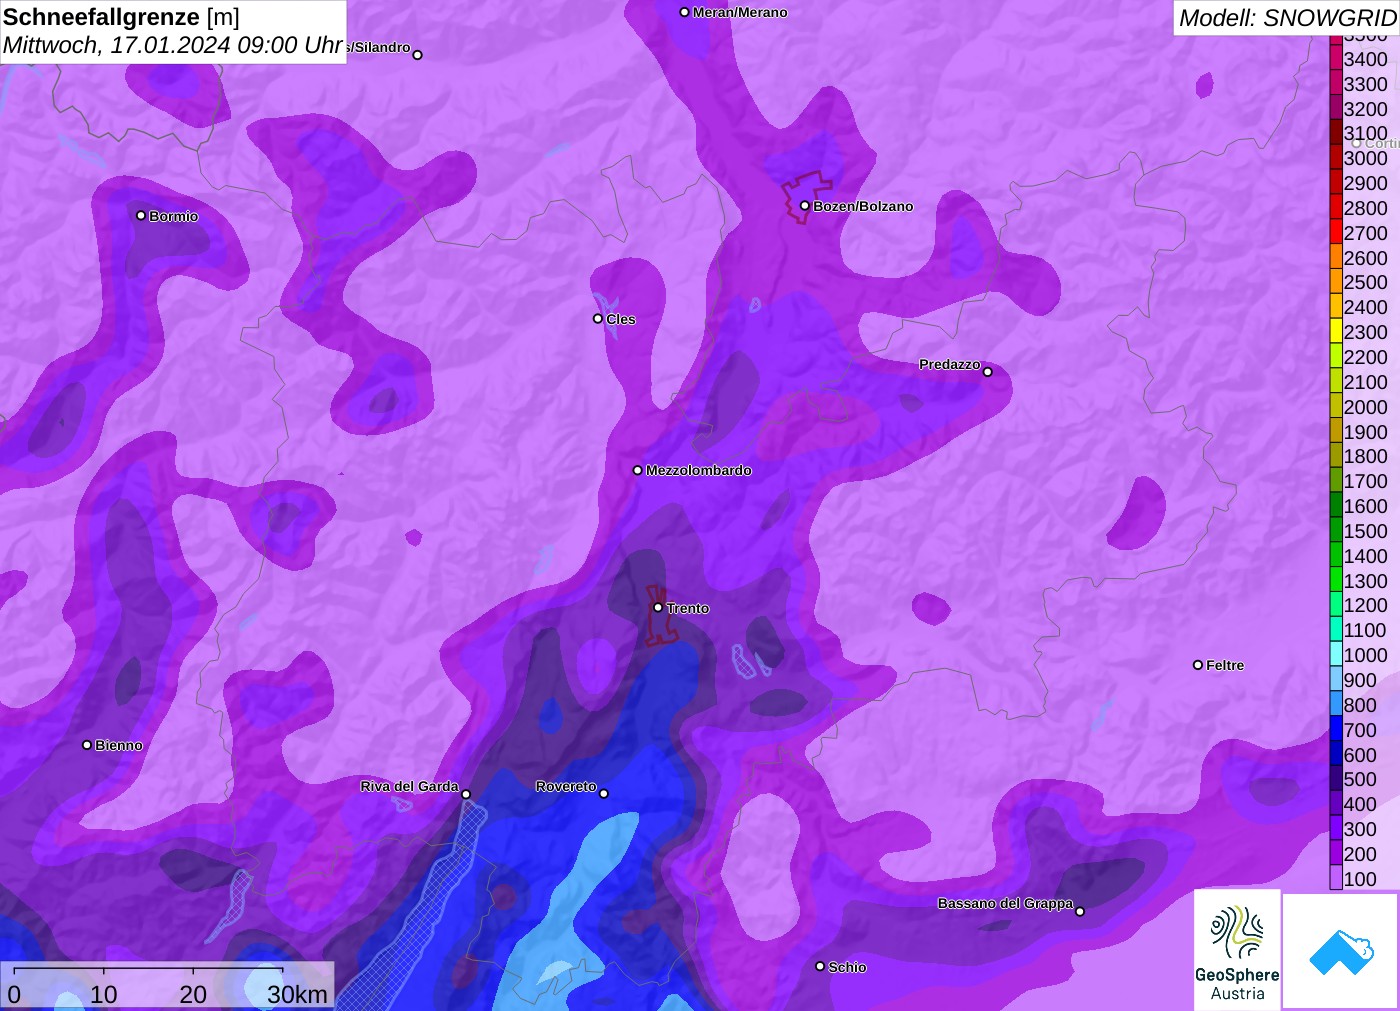Click the Rovereto marker dot

tap(604, 794)
